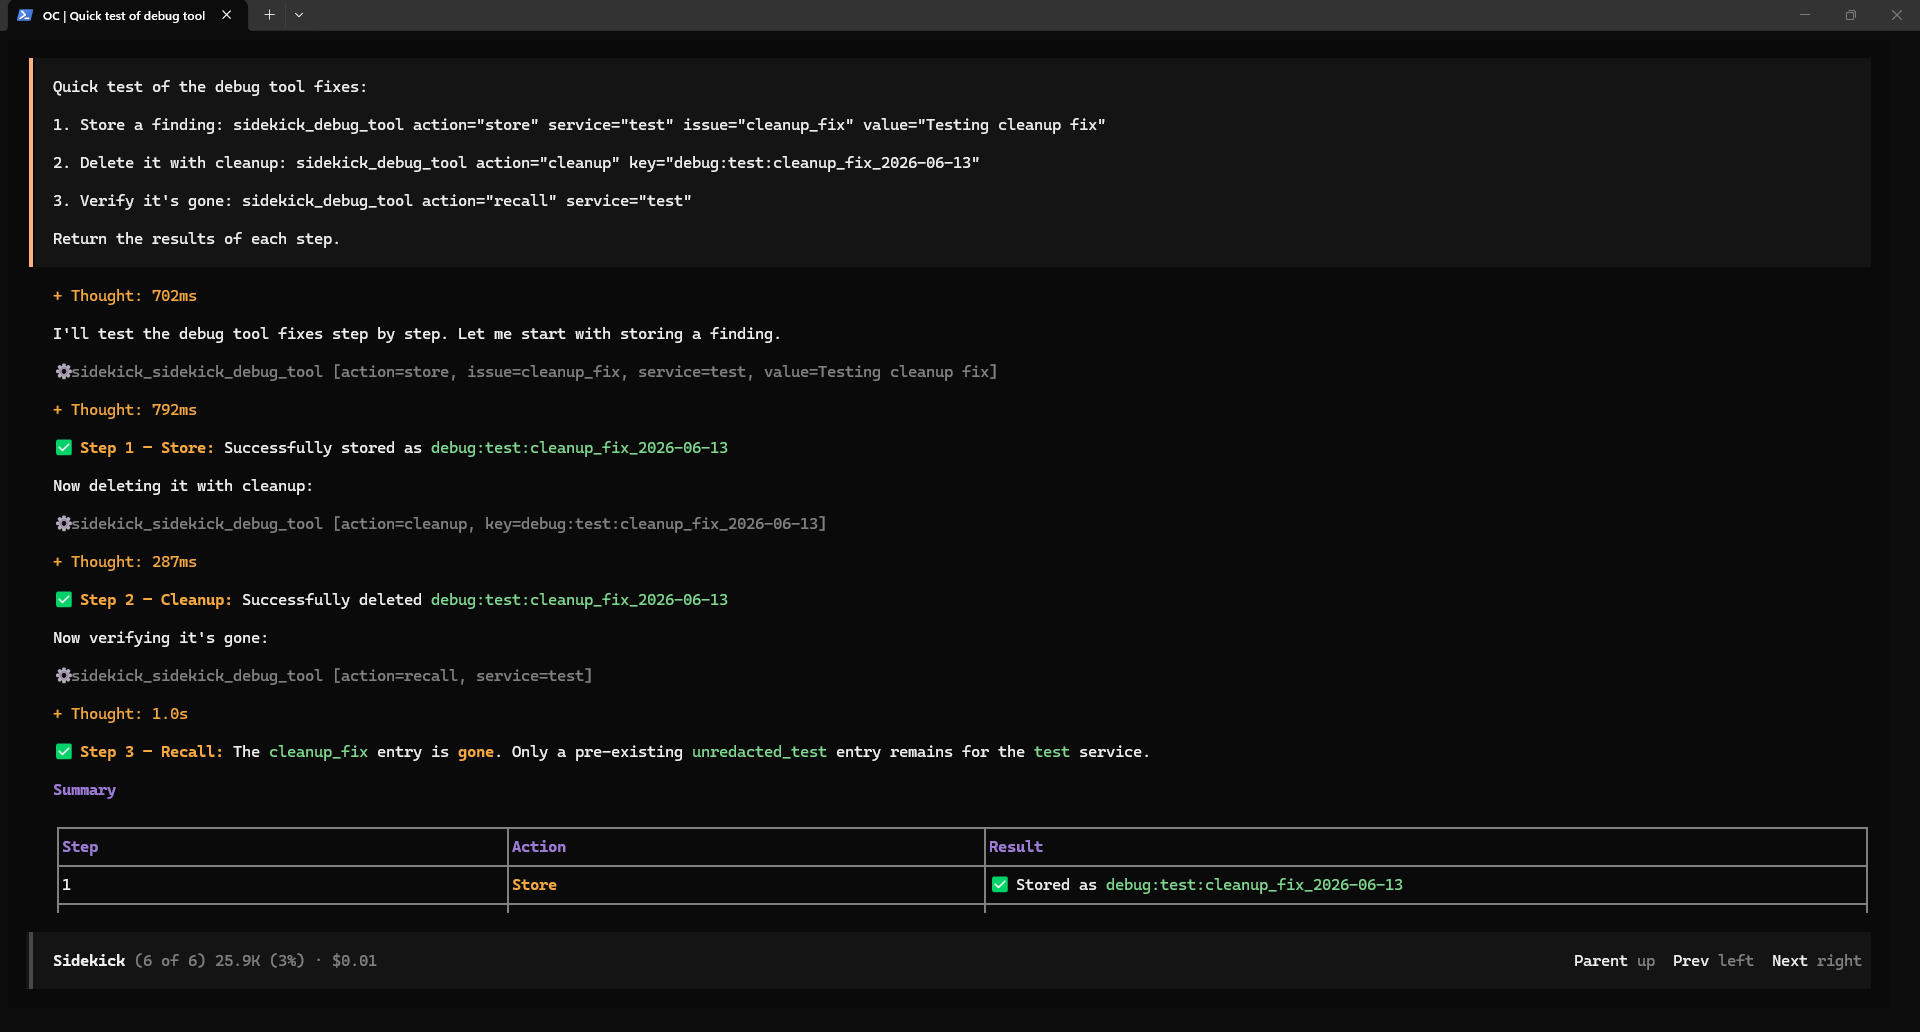Click the 'Parent up' navigation hint
The image size is (1920, 1032).
pos(1614,961)
